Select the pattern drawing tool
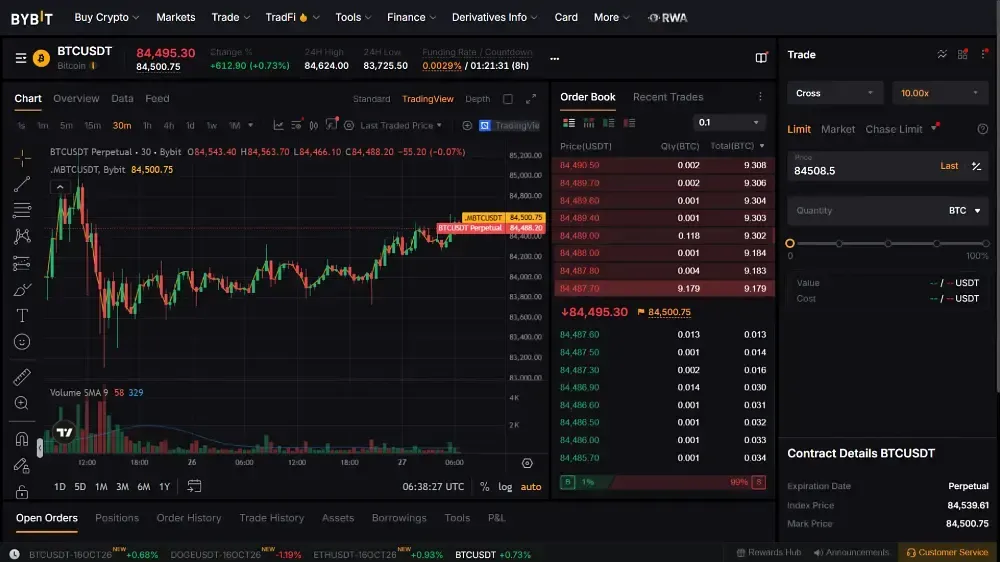Viewport: 1000px width, 562px height. pos(22,236)
